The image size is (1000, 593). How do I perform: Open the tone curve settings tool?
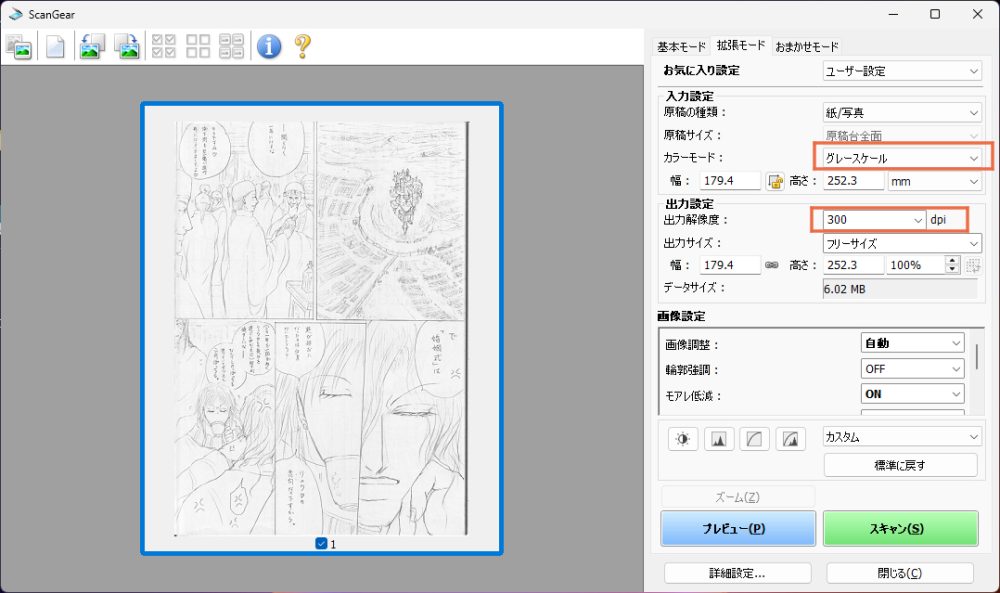click(756, 438)
